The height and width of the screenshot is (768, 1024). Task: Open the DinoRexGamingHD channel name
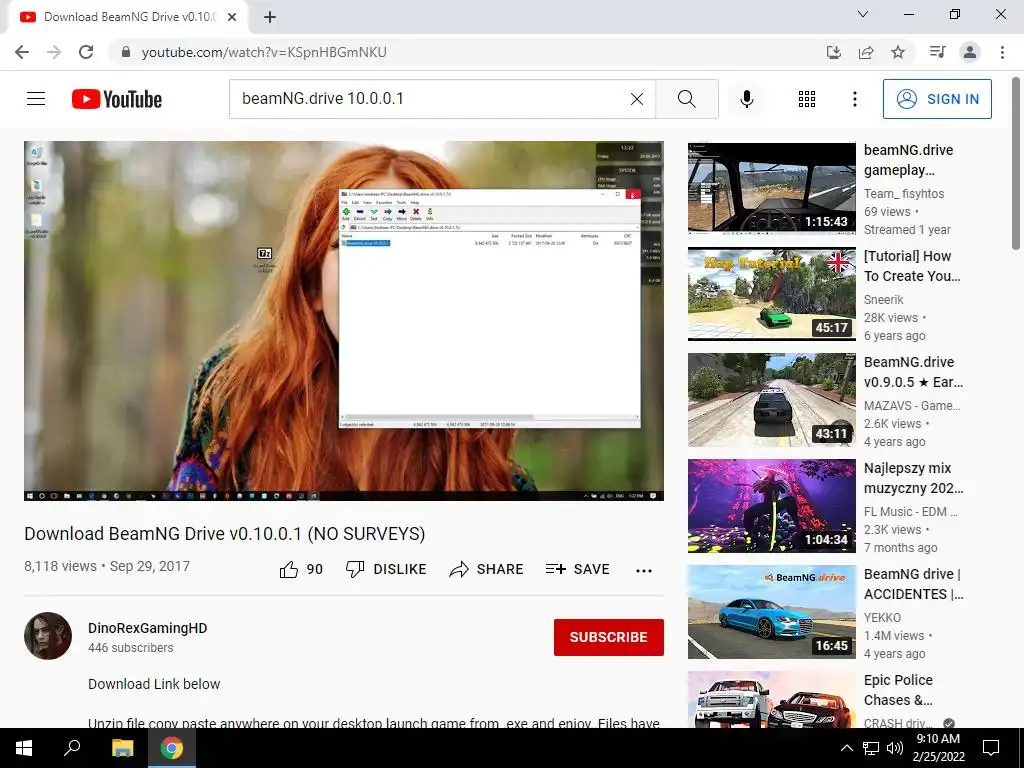click(x=148, y=628)
